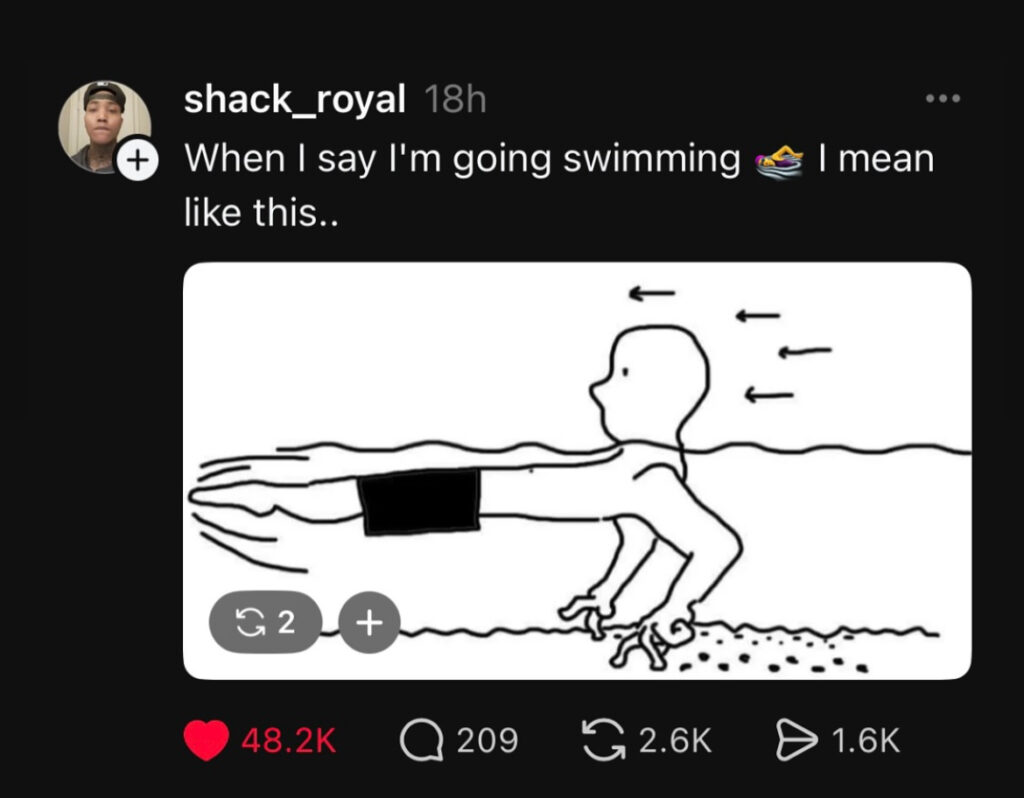This screenshot has height=798, width=1024.
Task: Visit the shack_royal username link
Action: coord(294,100)
